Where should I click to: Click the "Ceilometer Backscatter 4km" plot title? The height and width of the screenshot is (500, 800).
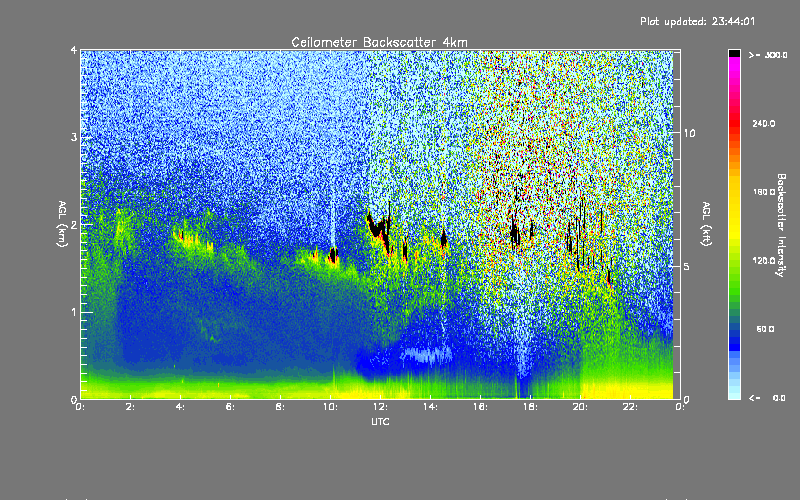pos(379,42)
